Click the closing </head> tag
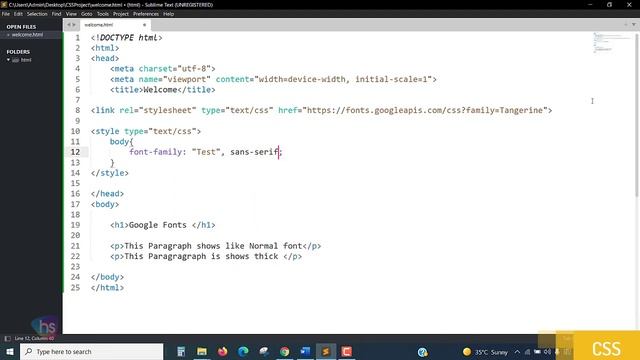The width and height of the screenshot is (640, 360). point(107,193)
